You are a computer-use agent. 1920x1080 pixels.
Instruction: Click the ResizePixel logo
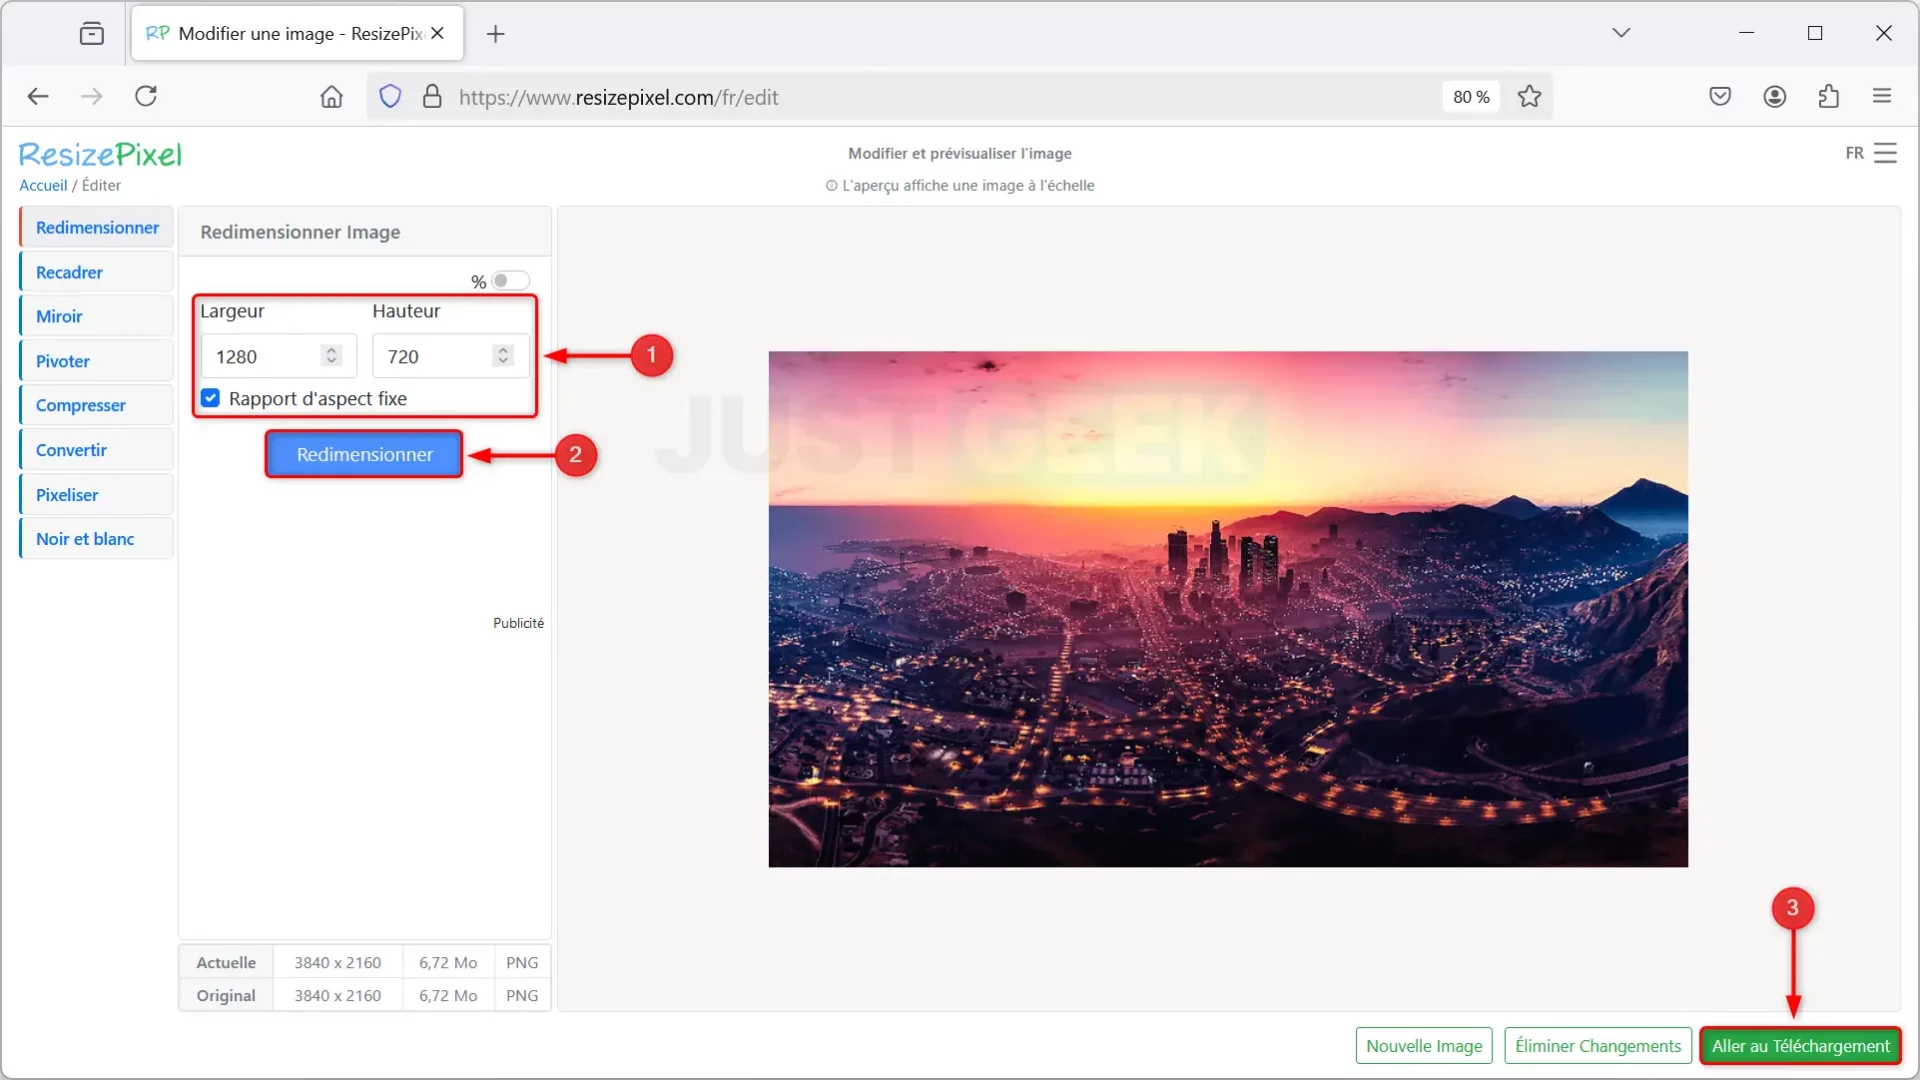pos(100,154)
